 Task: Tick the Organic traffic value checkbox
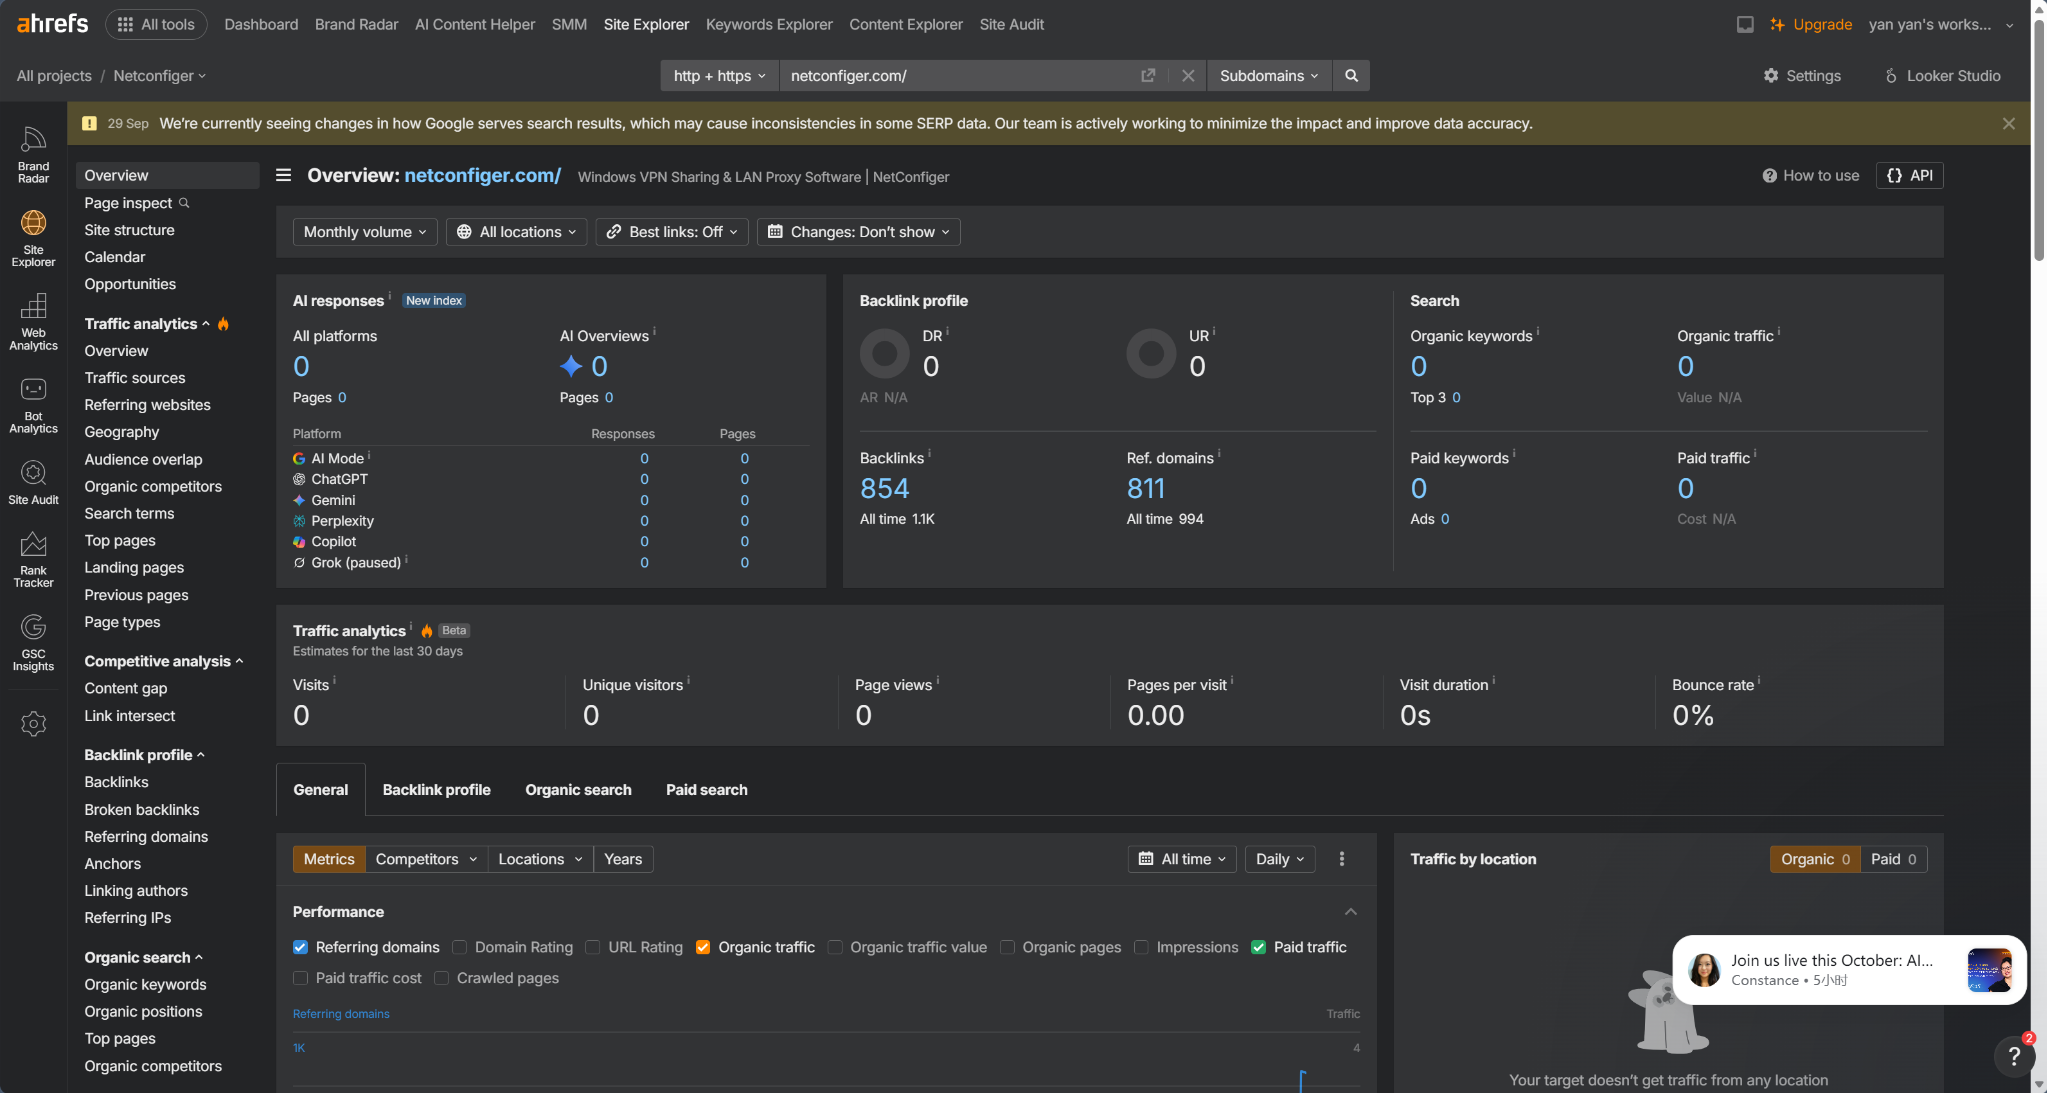(x=835, y=946)
